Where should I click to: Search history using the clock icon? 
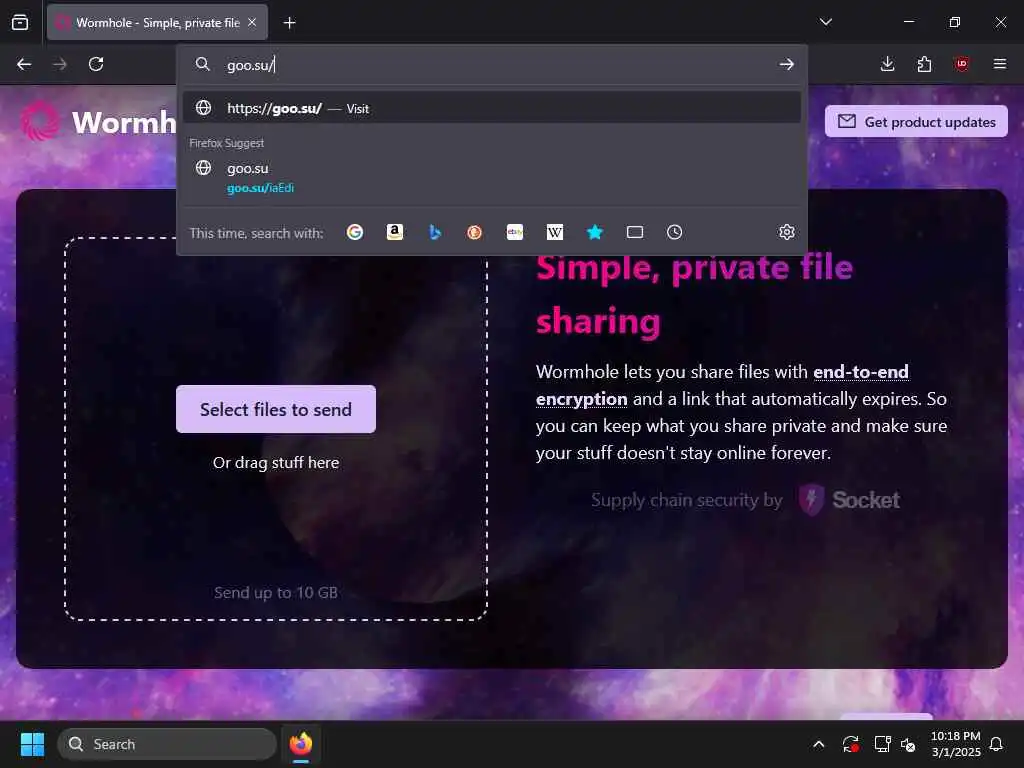pos(675,232)
